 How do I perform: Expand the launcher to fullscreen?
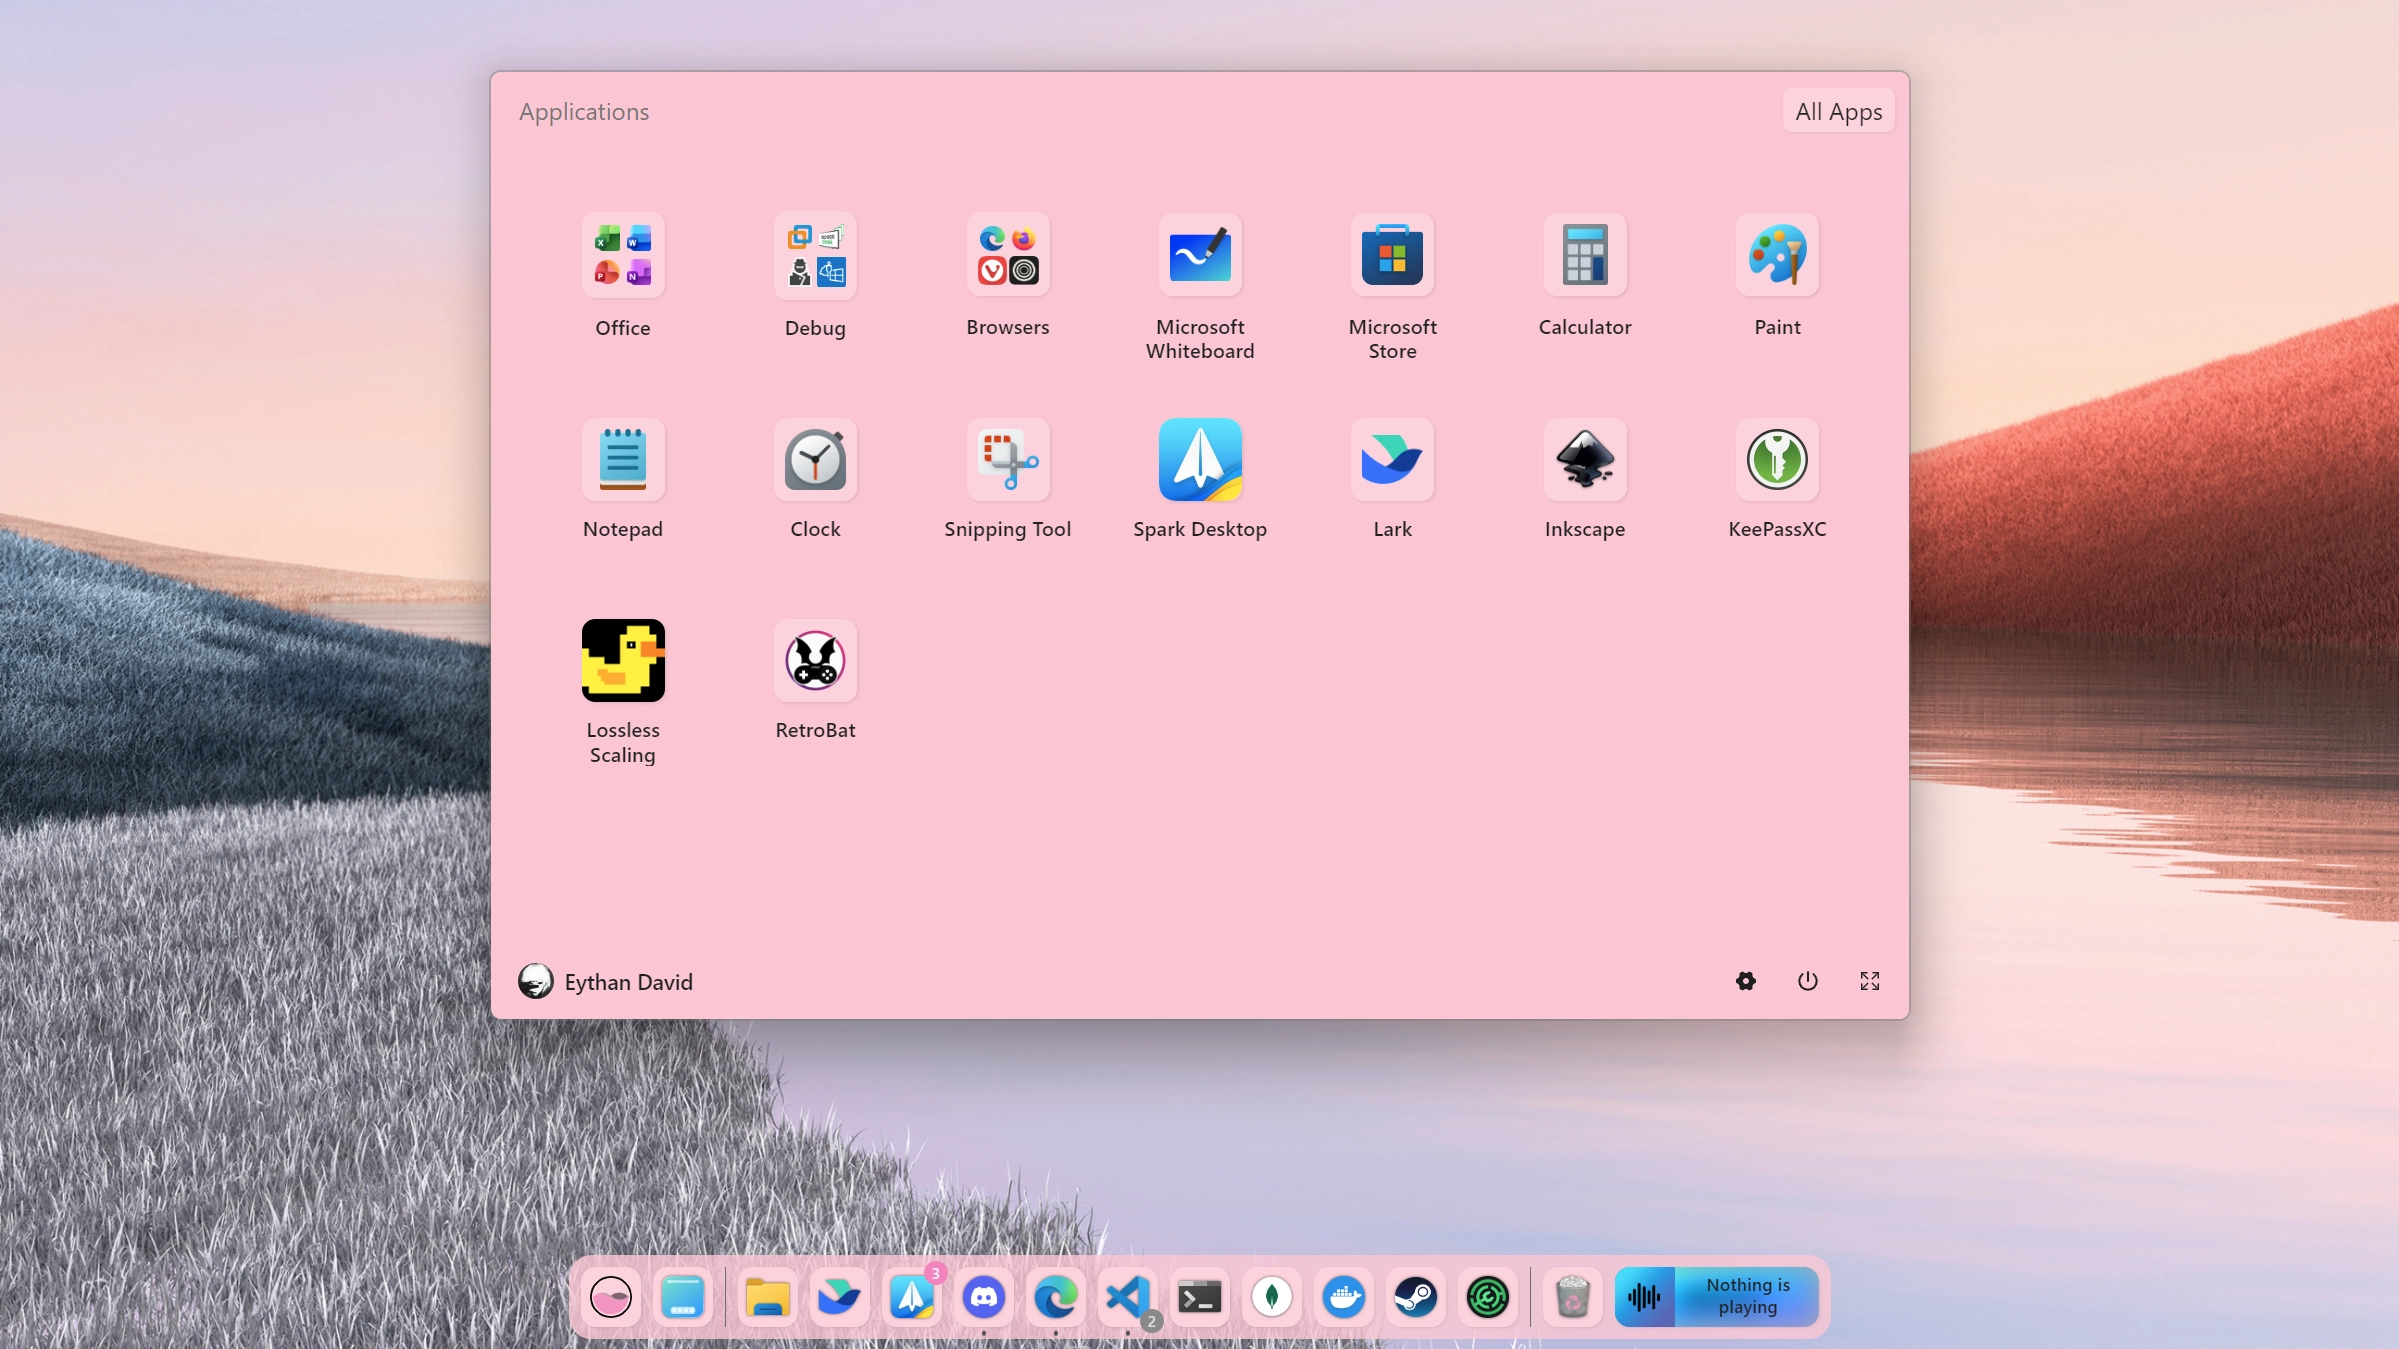[x=1869, y=981]
